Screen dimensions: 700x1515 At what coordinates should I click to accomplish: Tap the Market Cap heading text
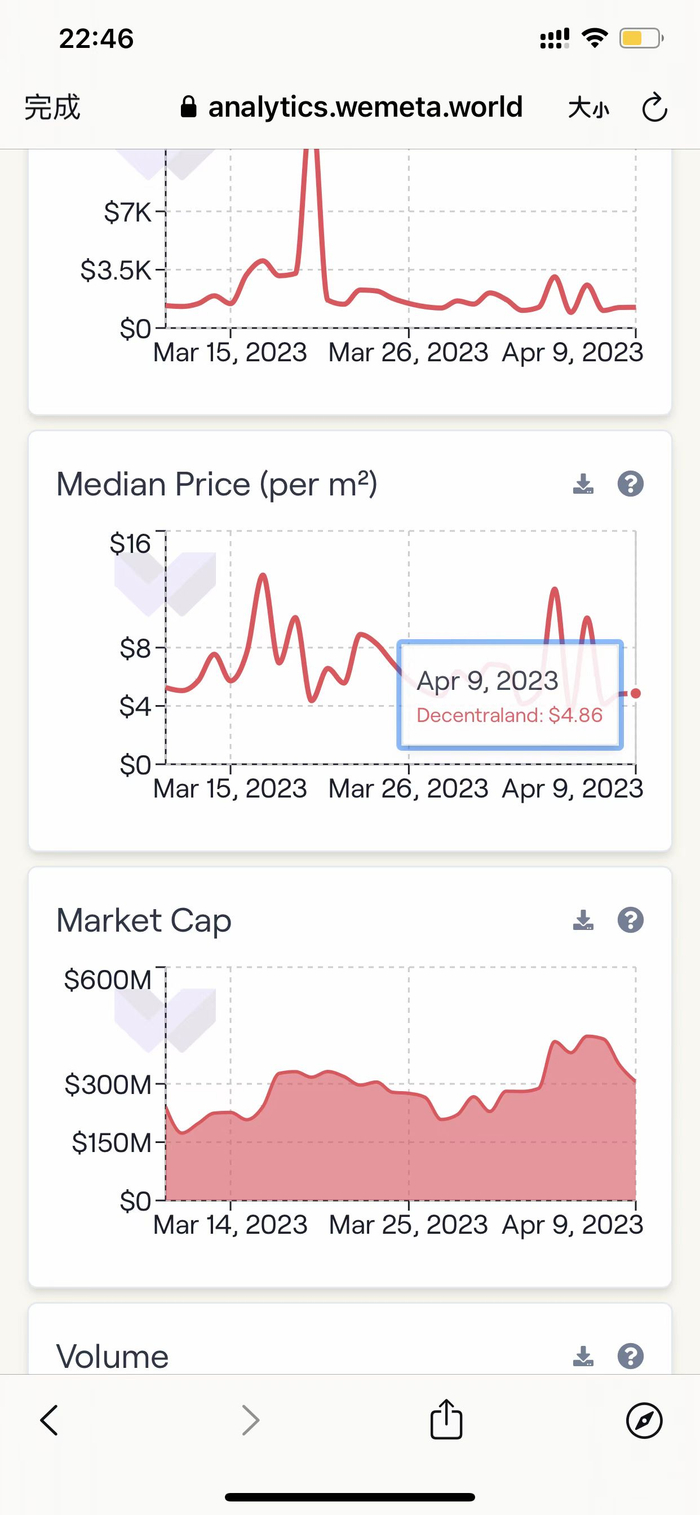coord(144,920)
